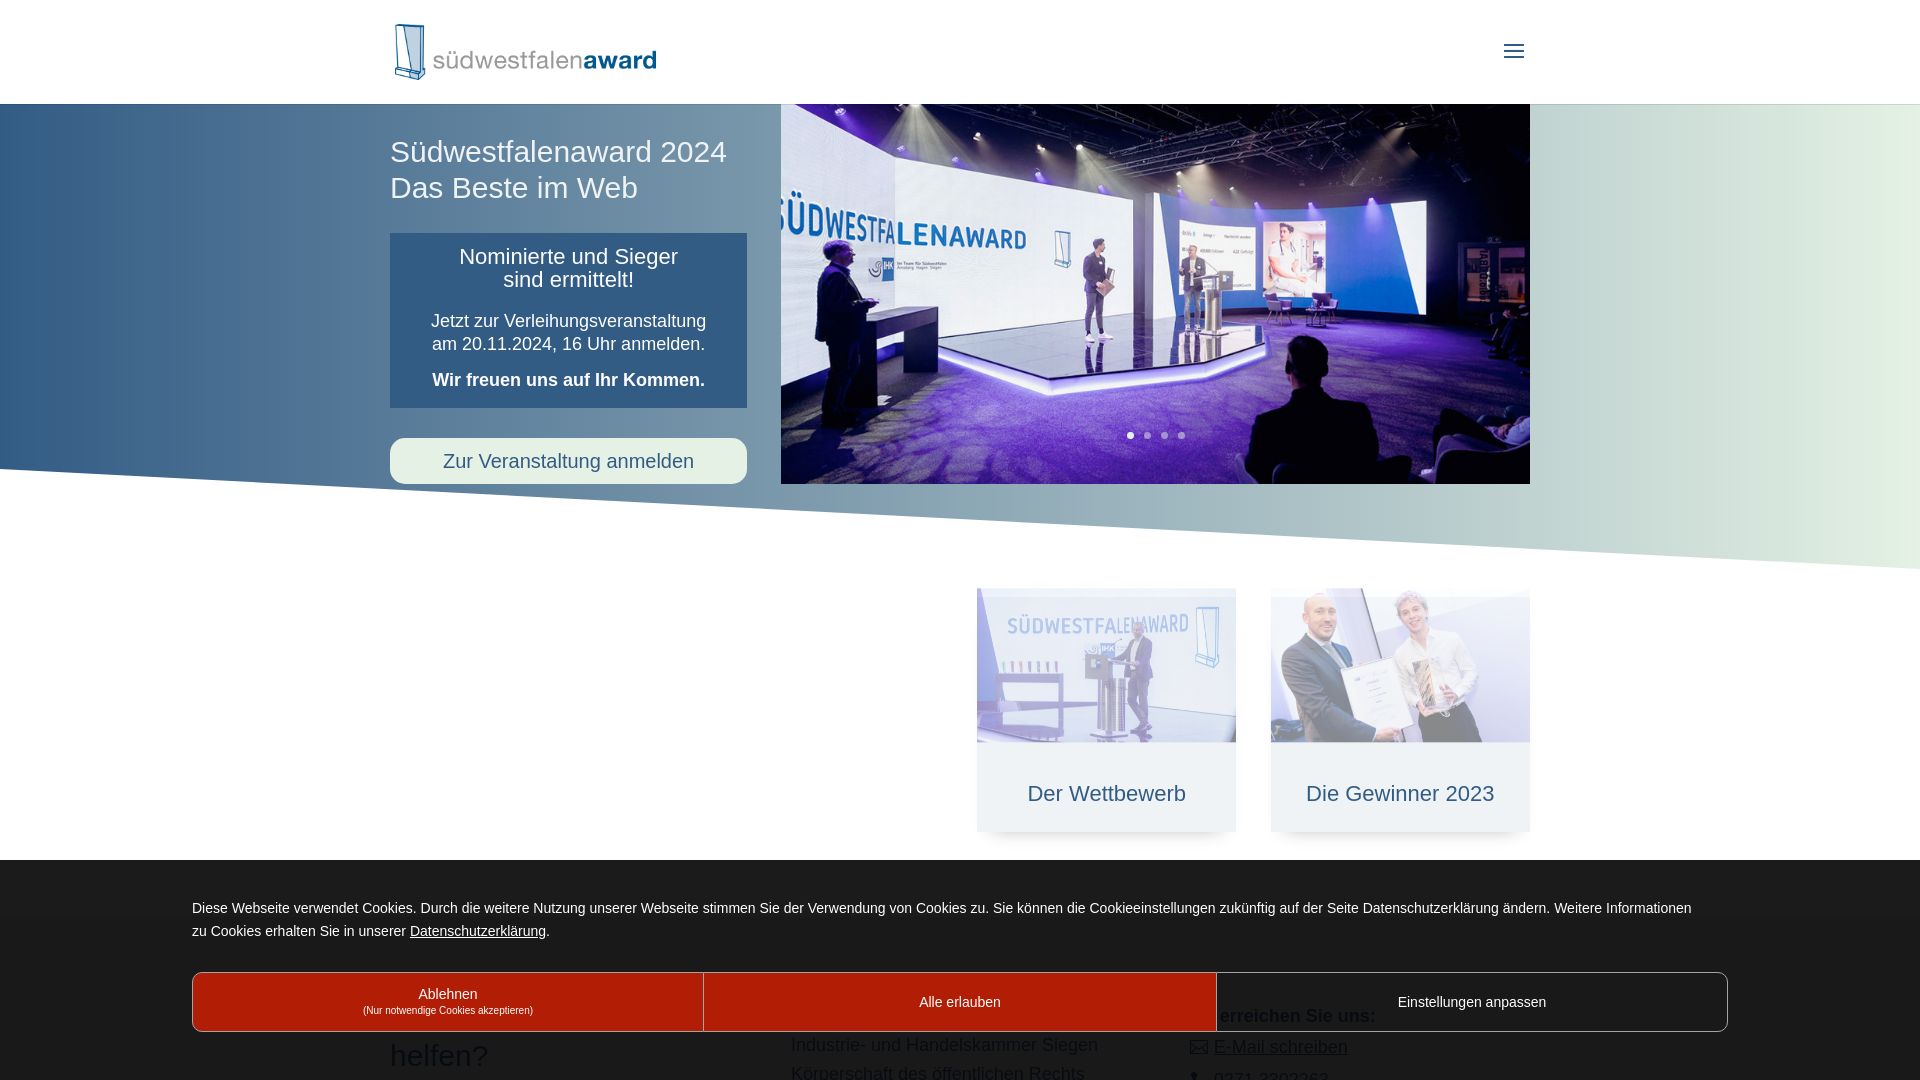Open the hamburger navigation menu
Image resolution: width=1920 pixels, height=1080 pixels.
(1513, 51)
